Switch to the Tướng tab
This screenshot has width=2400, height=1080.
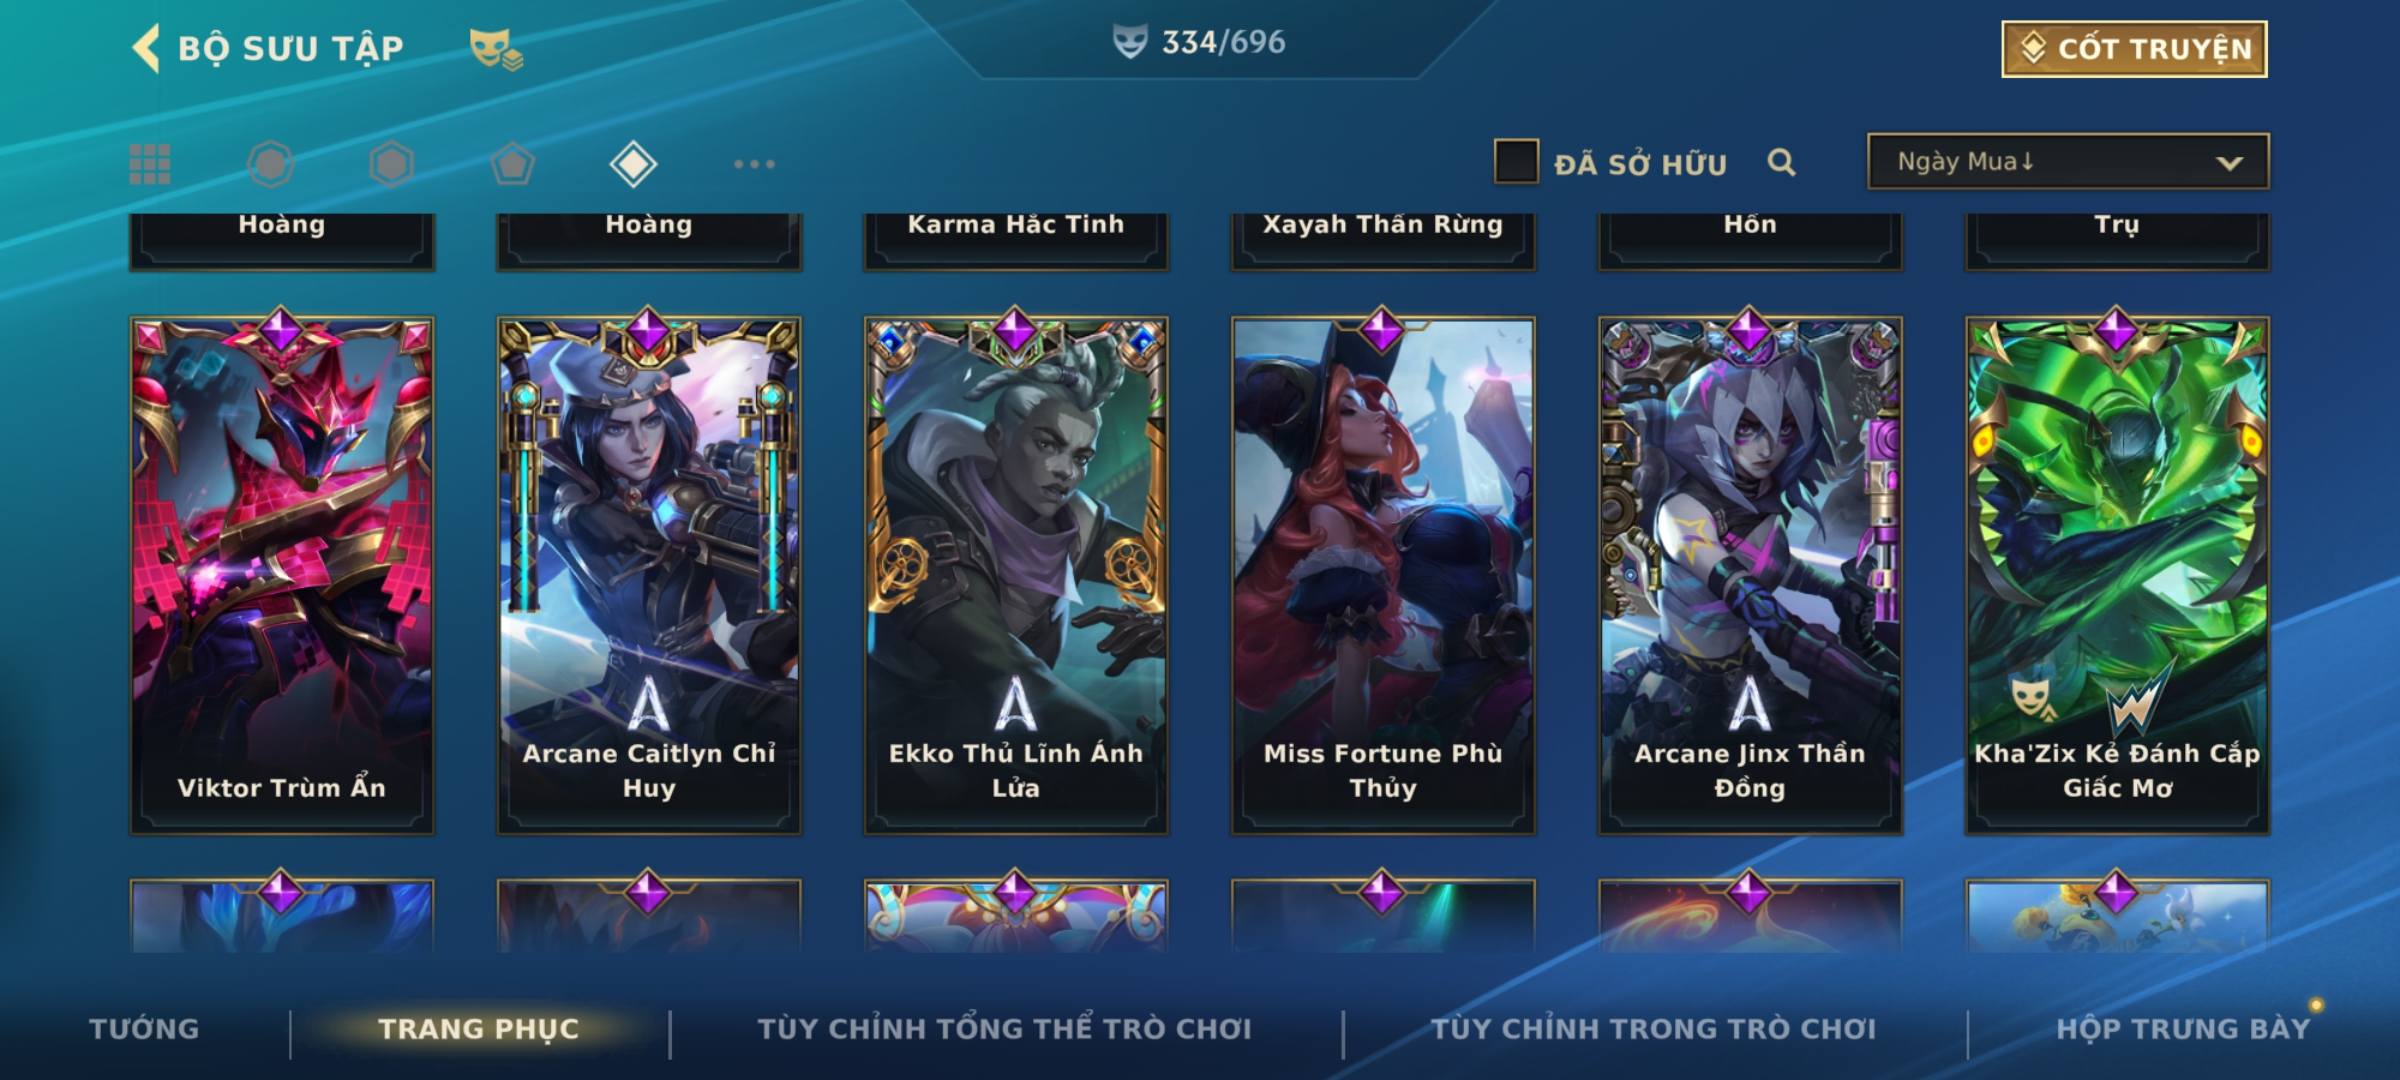(144, 1029)
